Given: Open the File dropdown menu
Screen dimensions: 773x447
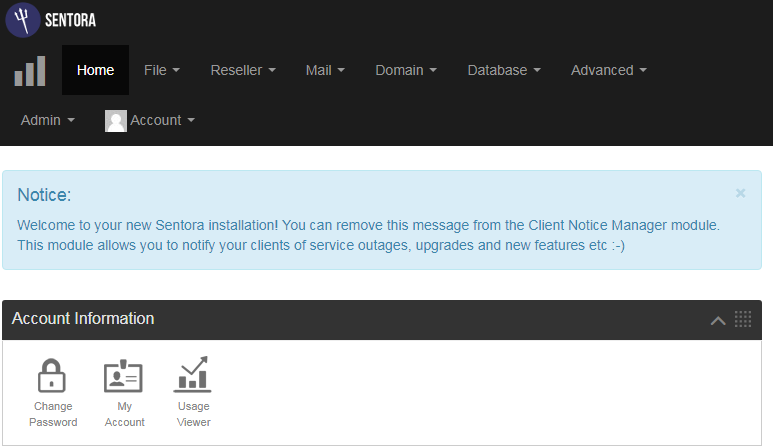Looking at the screenshot, I should point(162,70).
